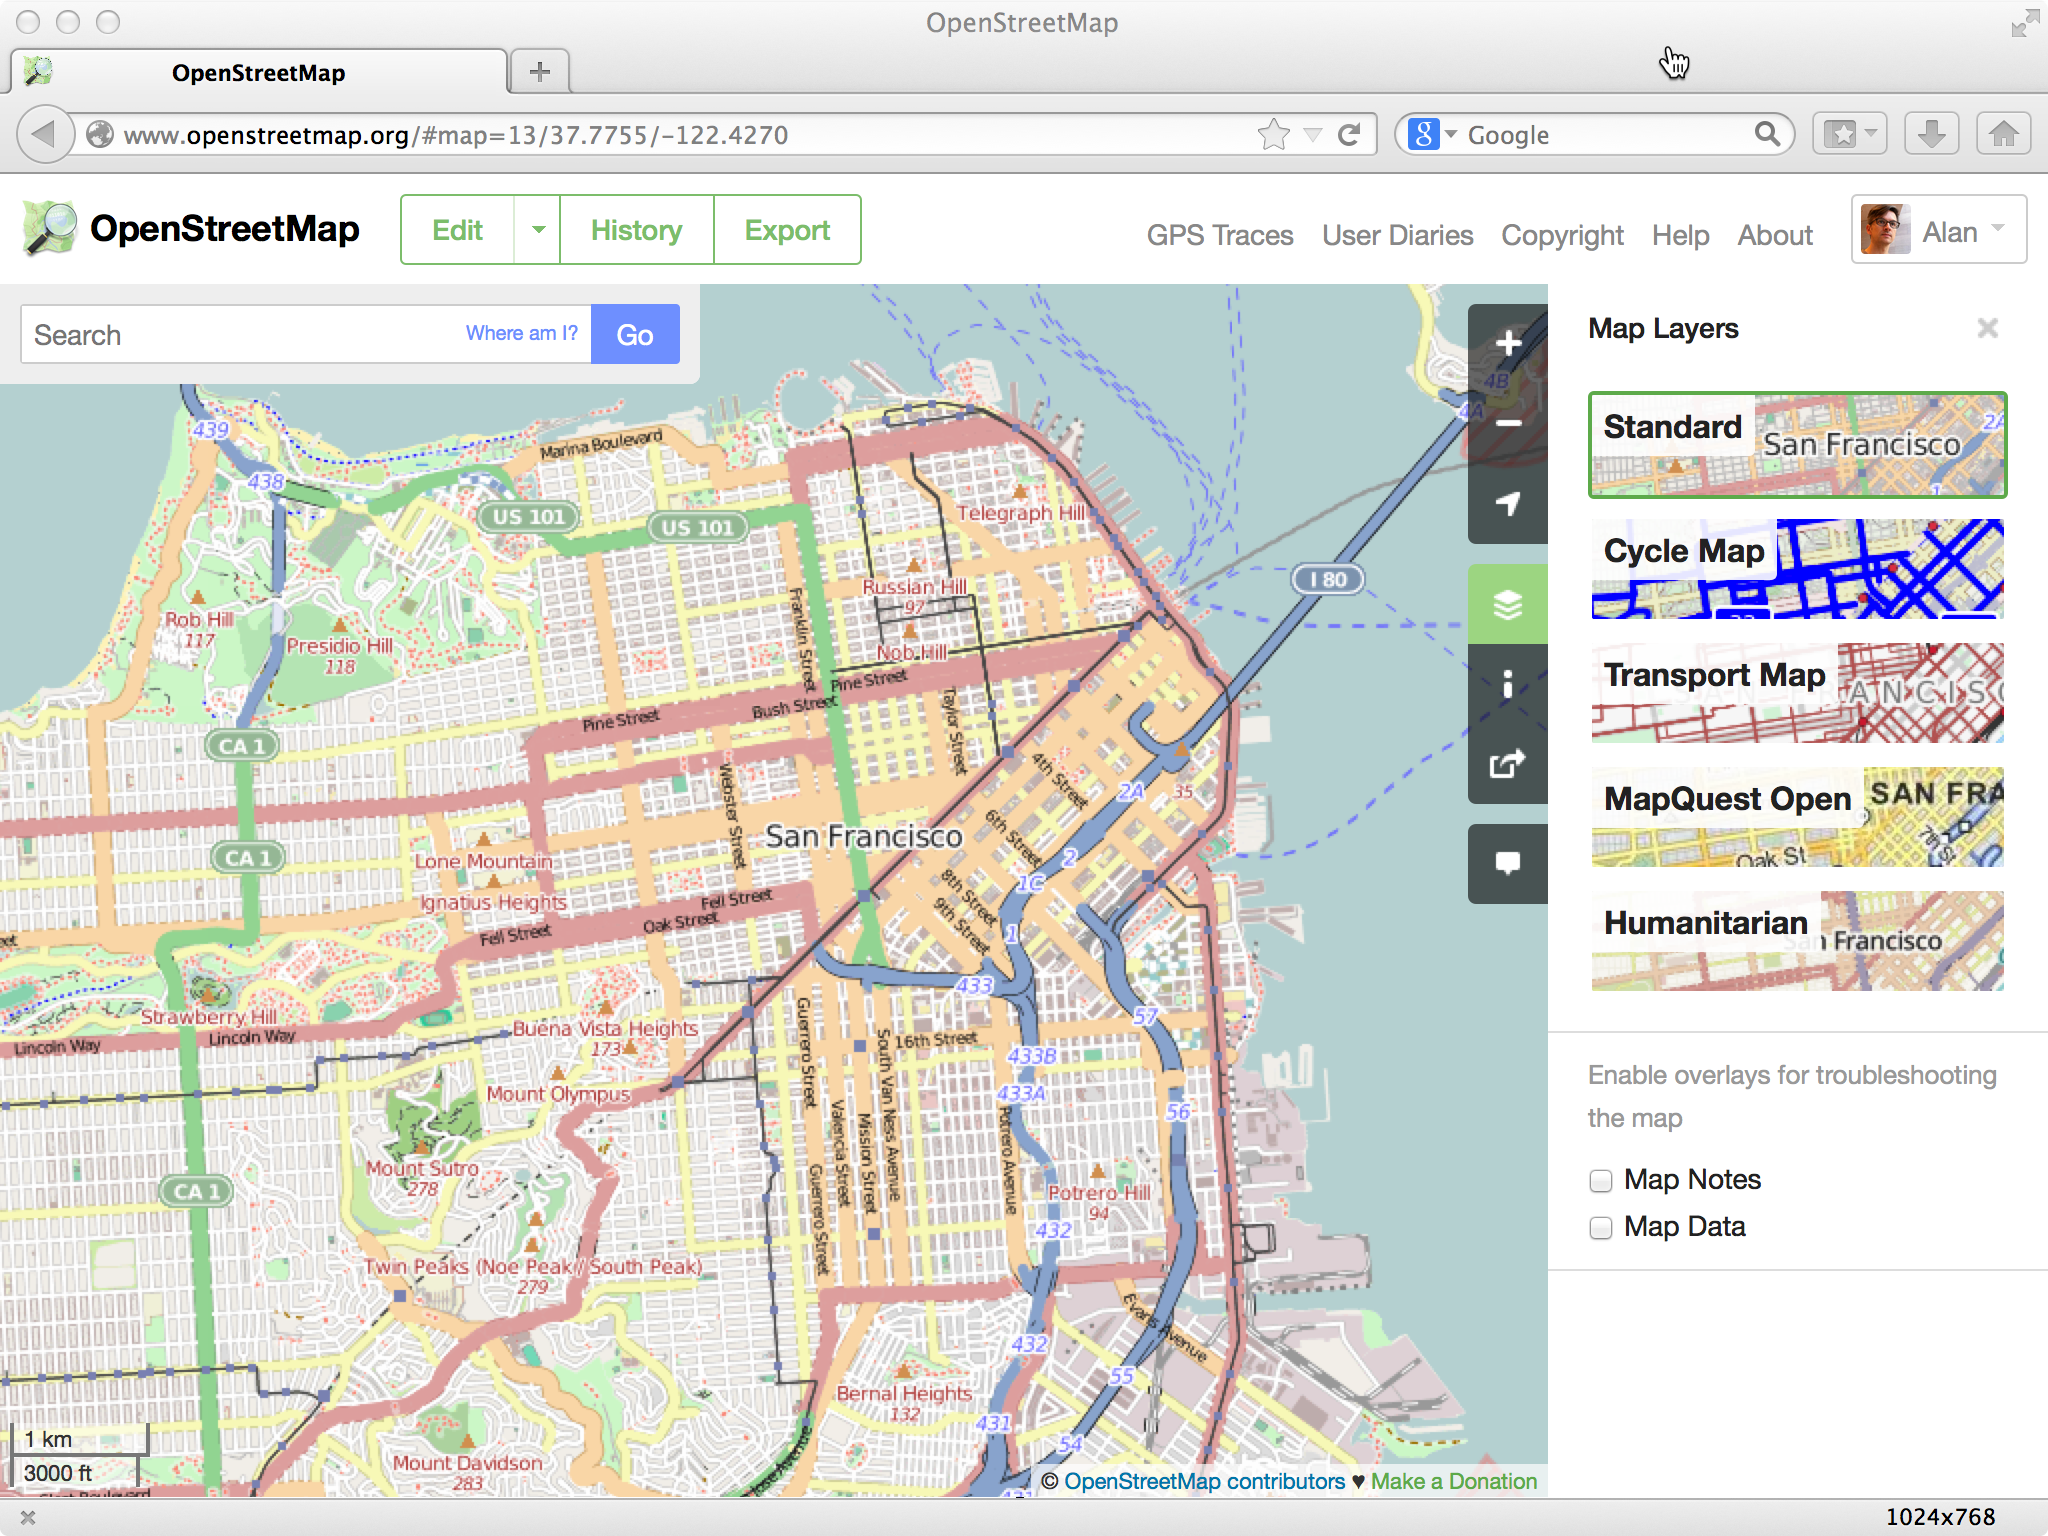
Task: Click the add note speech bubble icon
Action: [1507, 862]
